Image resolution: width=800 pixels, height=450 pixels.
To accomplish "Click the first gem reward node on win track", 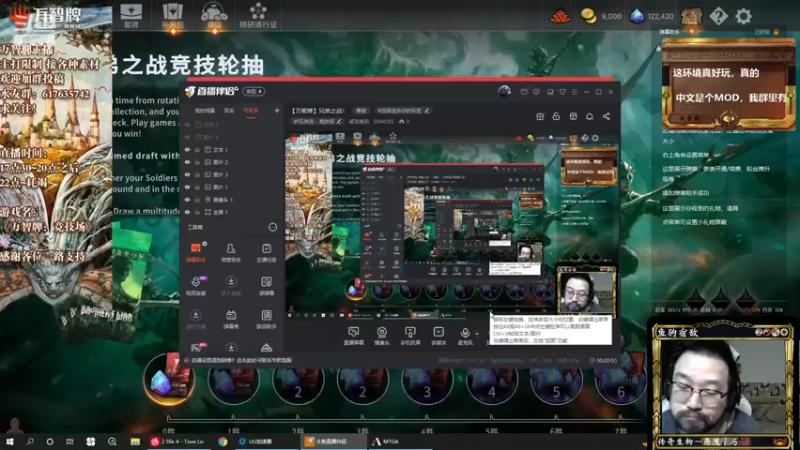I will pyautogui.click(x=169, y=380).
